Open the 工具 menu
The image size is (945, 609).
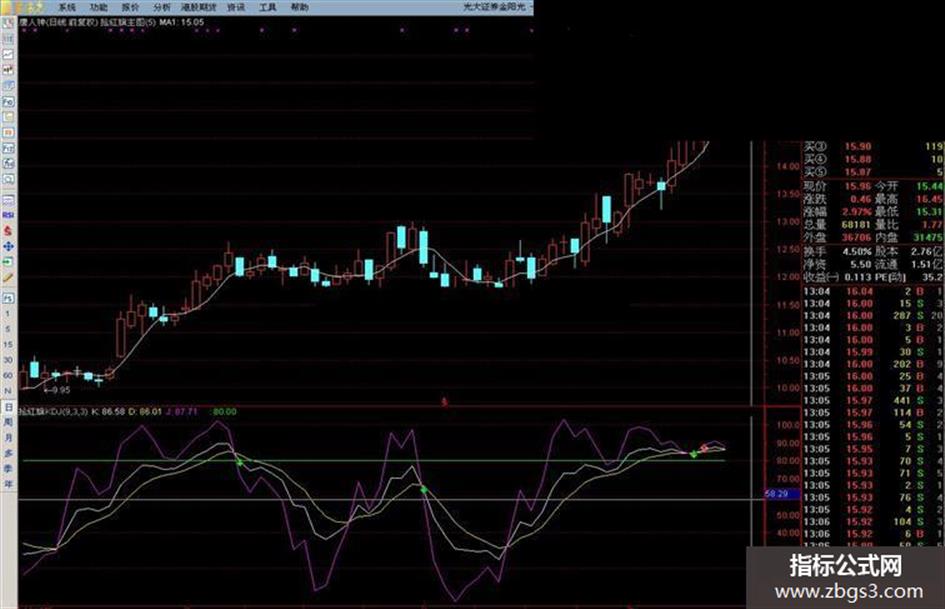[x=268, y=7]
